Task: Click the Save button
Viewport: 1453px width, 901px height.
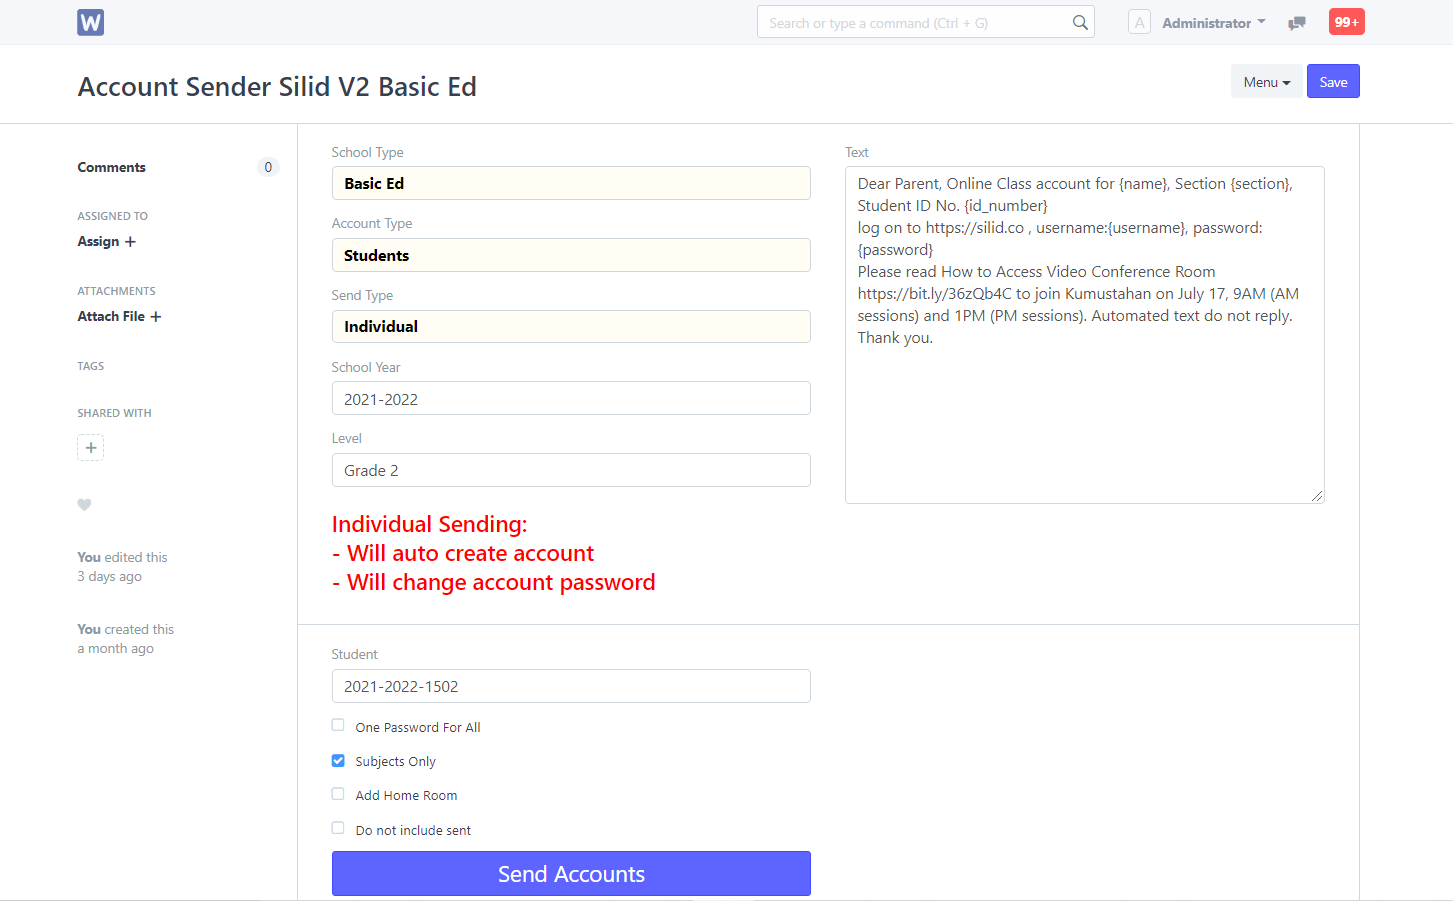Action: pos(1333,82)
